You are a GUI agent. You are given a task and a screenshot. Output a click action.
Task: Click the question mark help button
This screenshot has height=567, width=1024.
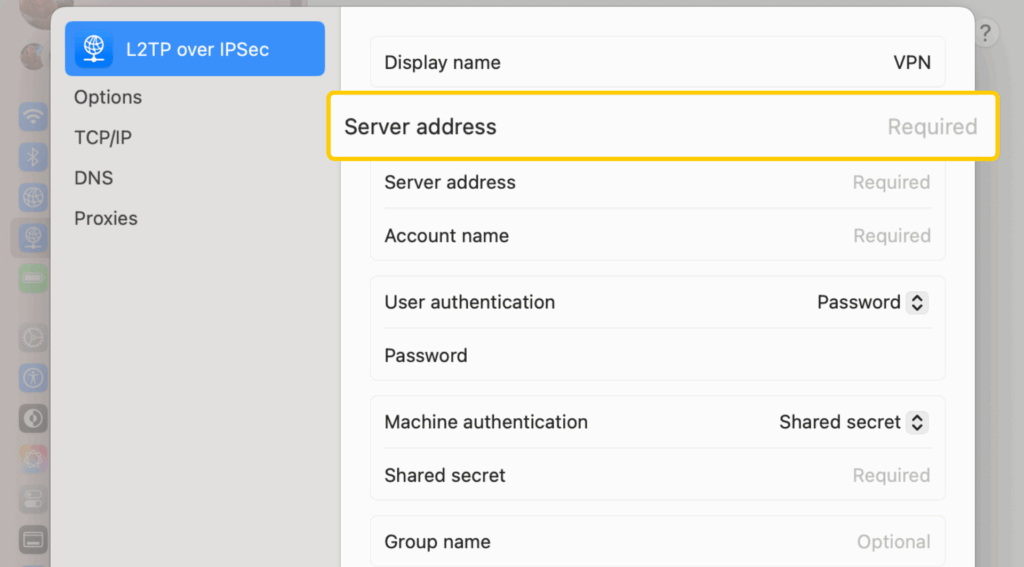click(985, 34)
